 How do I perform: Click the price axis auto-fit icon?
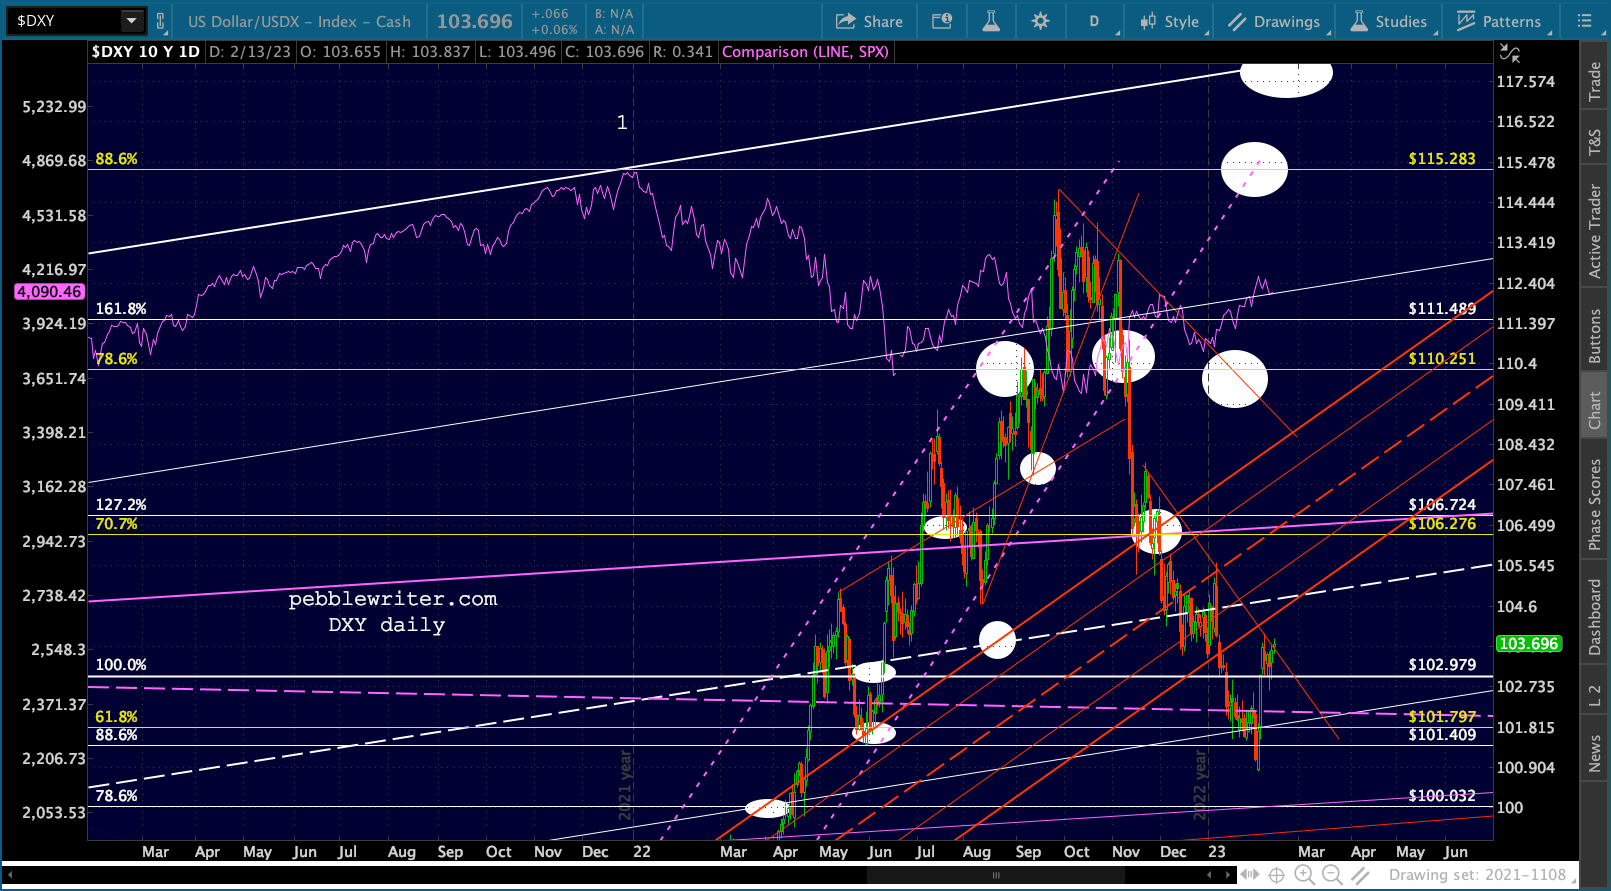[1510, 53]
